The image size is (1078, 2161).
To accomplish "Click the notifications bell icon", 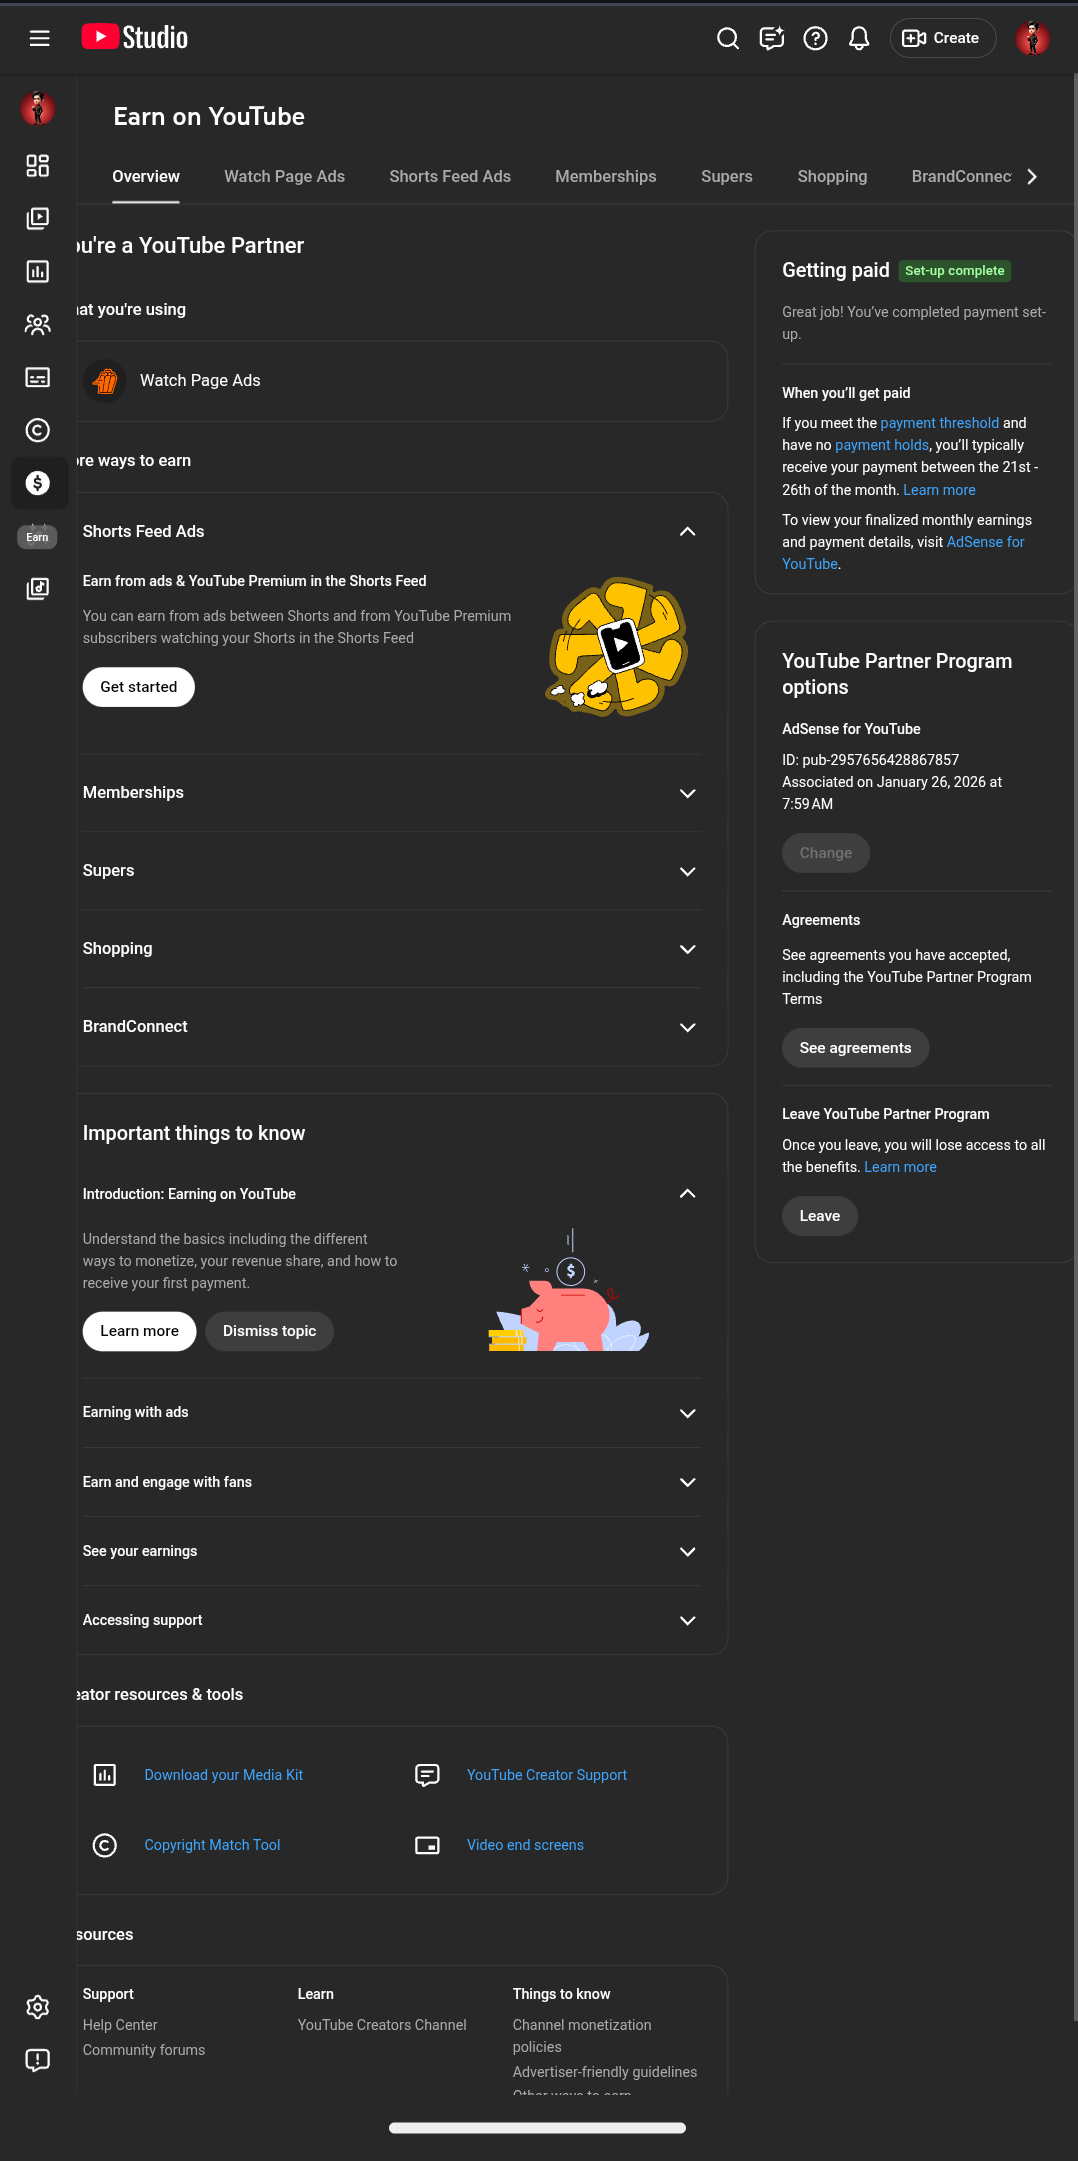I will 859,38.
